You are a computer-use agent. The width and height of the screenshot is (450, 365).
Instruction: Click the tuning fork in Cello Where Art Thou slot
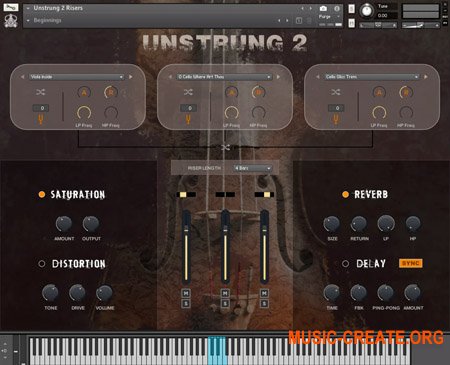pyautogui.click(x=188, y=119)
